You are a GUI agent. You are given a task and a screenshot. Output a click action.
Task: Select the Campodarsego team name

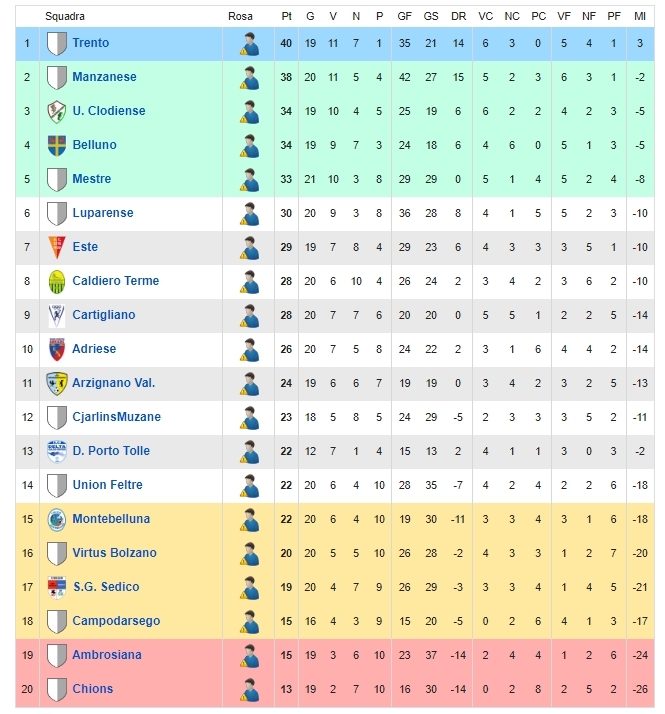[x=116, y=621]
